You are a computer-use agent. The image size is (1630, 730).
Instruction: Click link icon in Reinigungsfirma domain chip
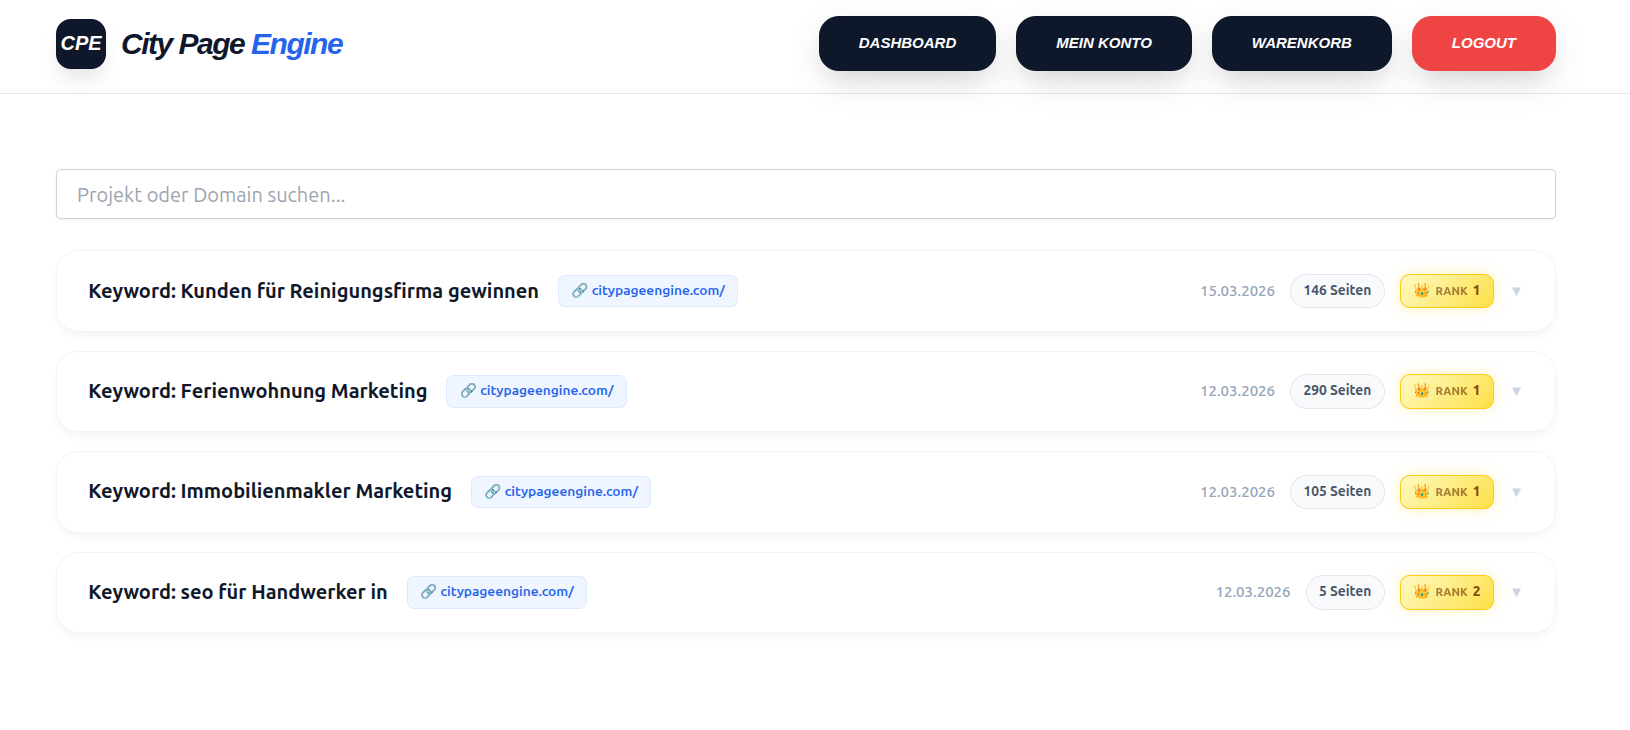pos(579,291)
